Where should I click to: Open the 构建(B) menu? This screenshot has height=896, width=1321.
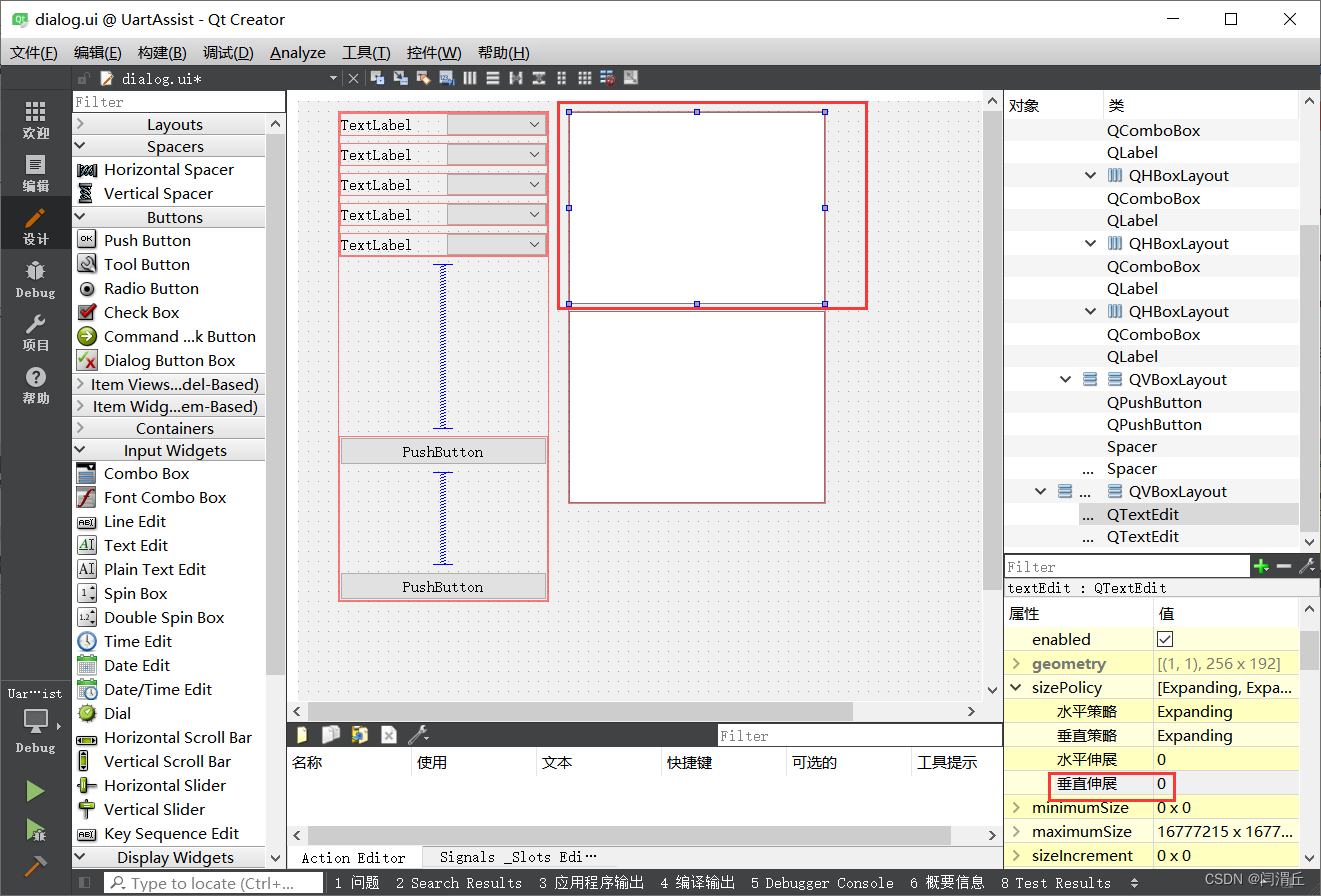tap(162, 53)
